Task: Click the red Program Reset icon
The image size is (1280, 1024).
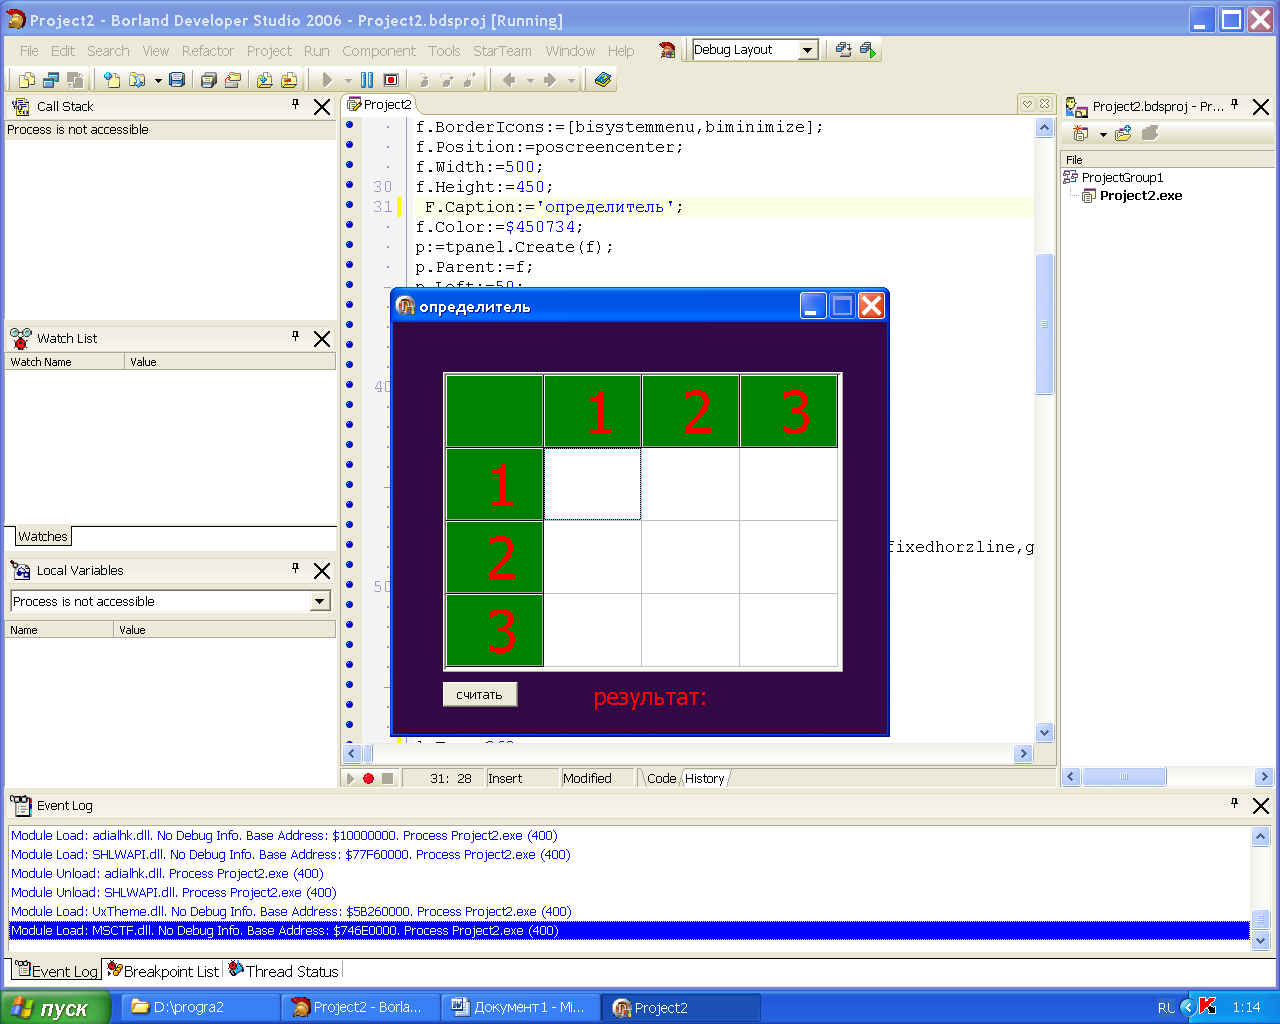Action: click(391, 80)
